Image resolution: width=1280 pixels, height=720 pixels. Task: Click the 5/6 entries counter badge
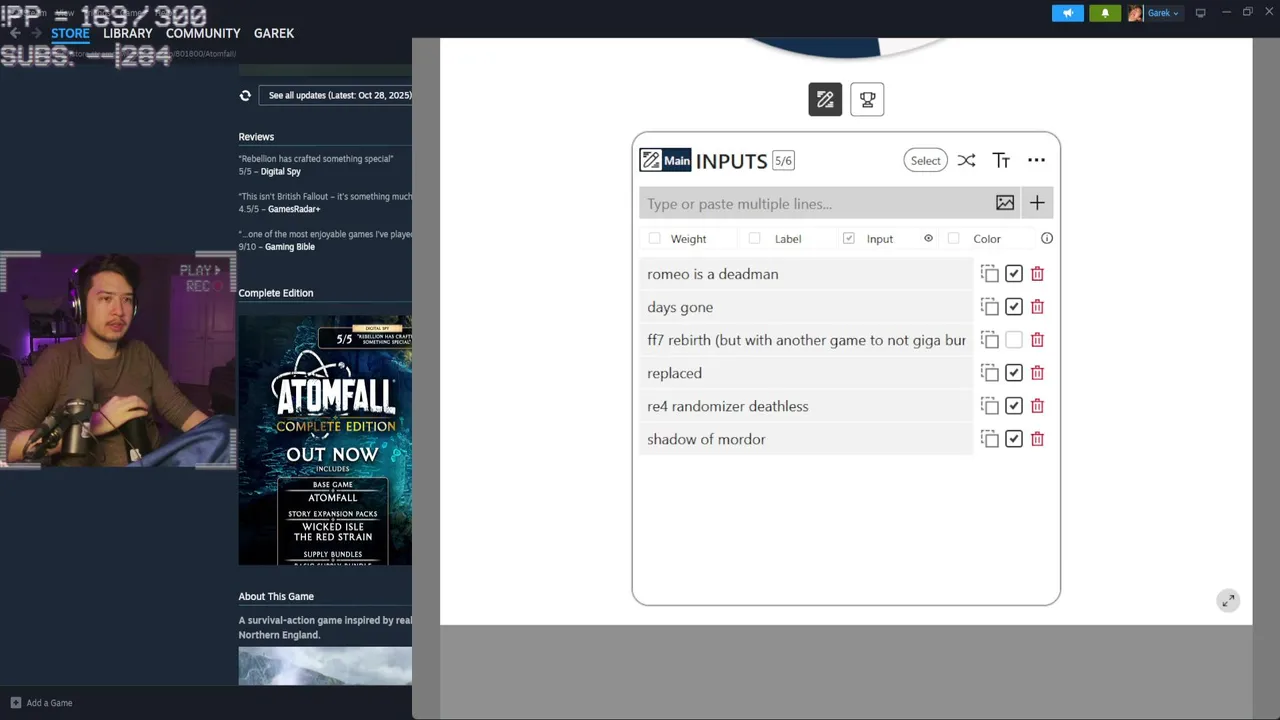[x=783, y=160]
